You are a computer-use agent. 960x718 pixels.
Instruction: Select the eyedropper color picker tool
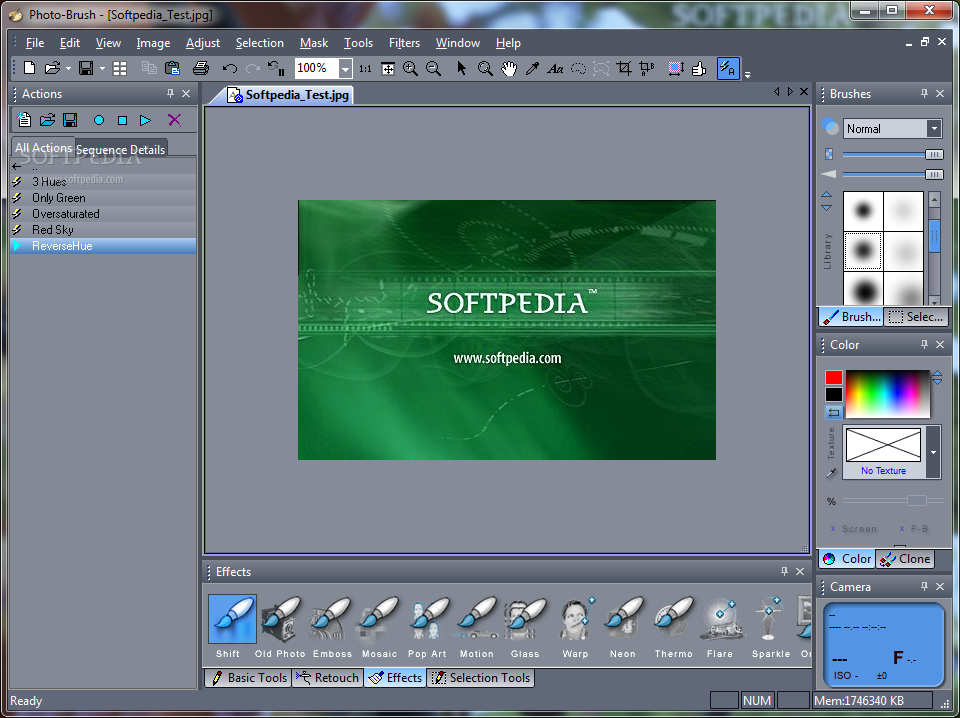pyautogui.click(x=532, y=68)
